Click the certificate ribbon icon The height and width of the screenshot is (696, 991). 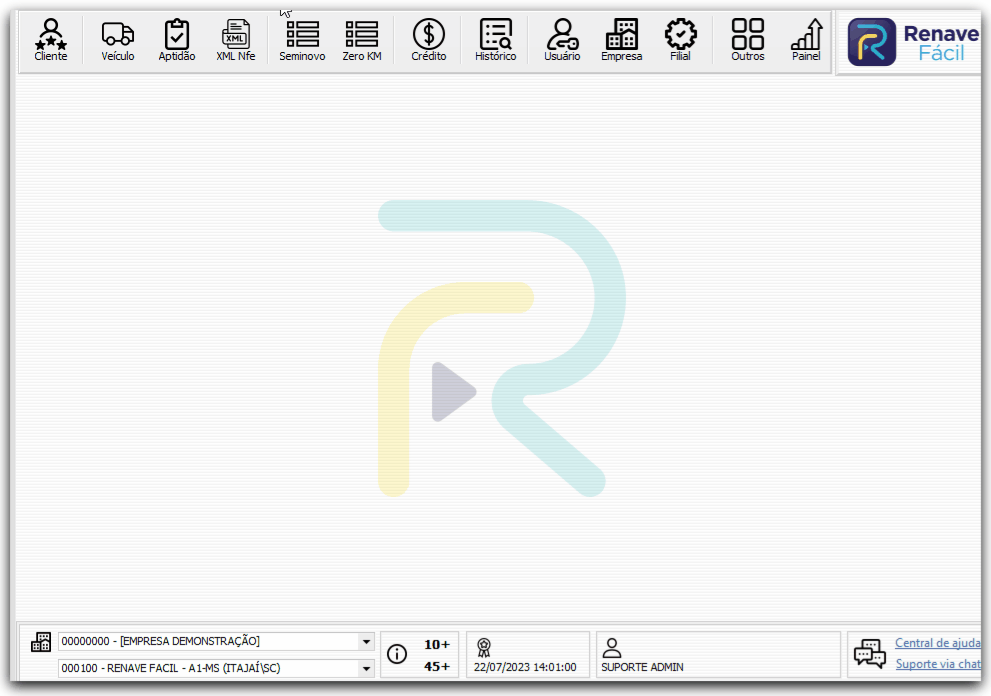point(484,647)
